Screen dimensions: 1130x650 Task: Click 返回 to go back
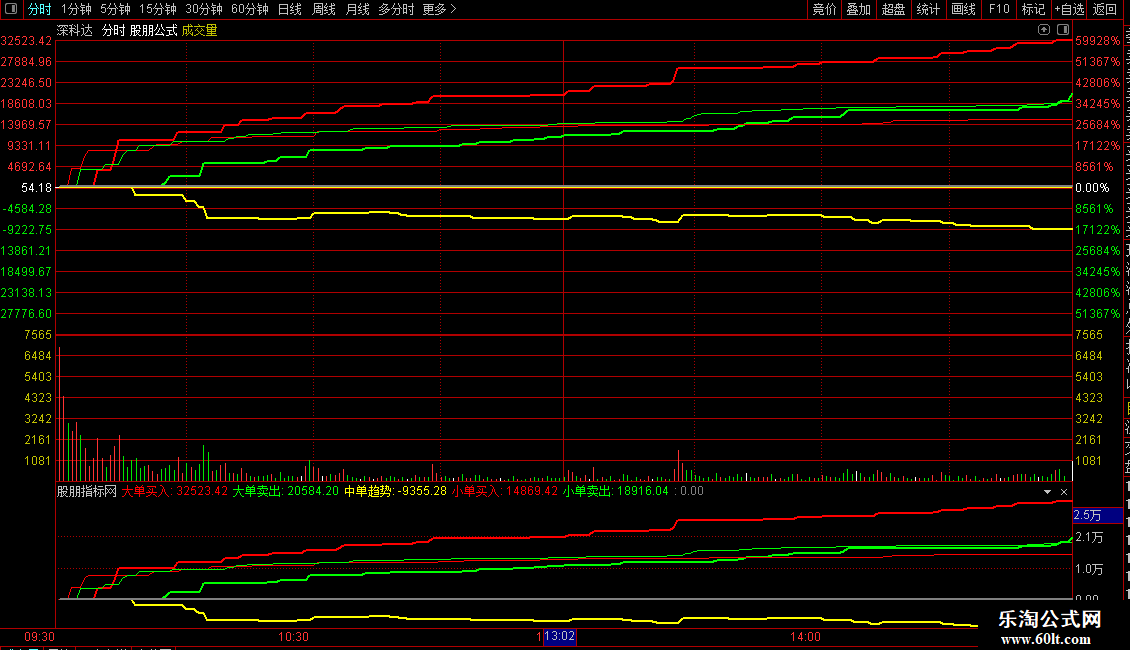pyautogui.click(x=1104, y=9)
